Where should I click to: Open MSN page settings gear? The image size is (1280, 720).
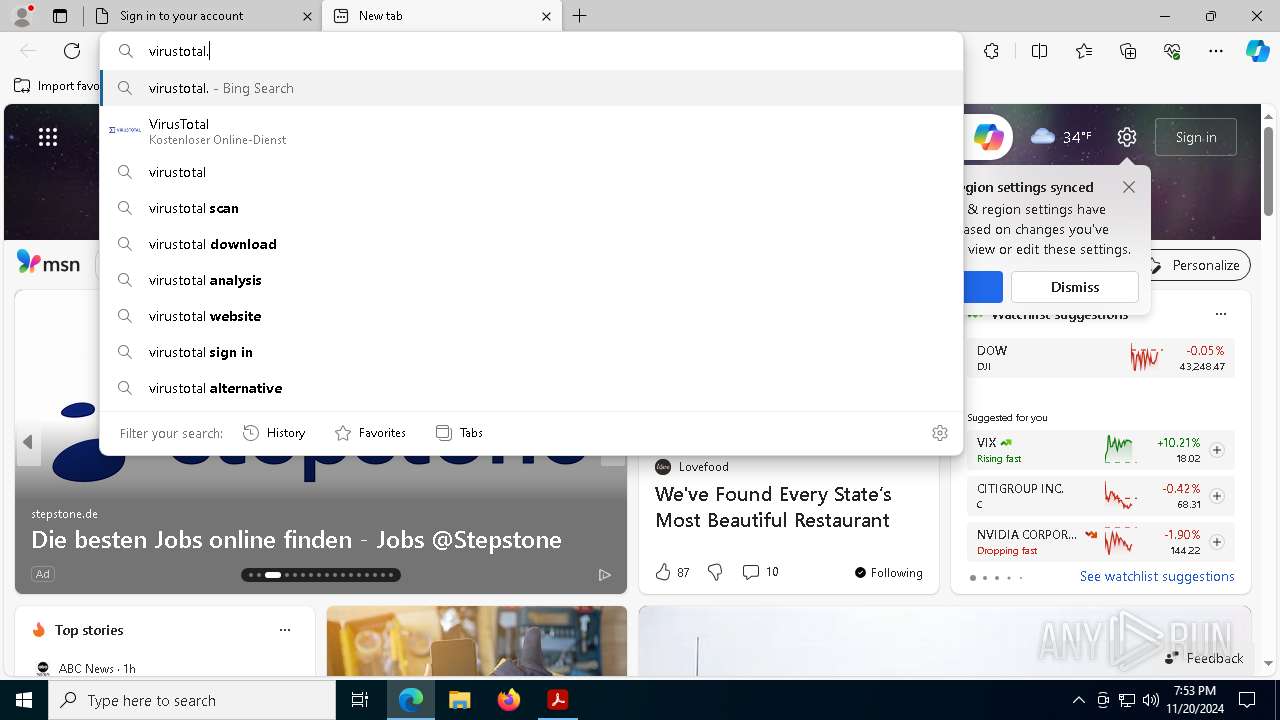[1127, 137]
